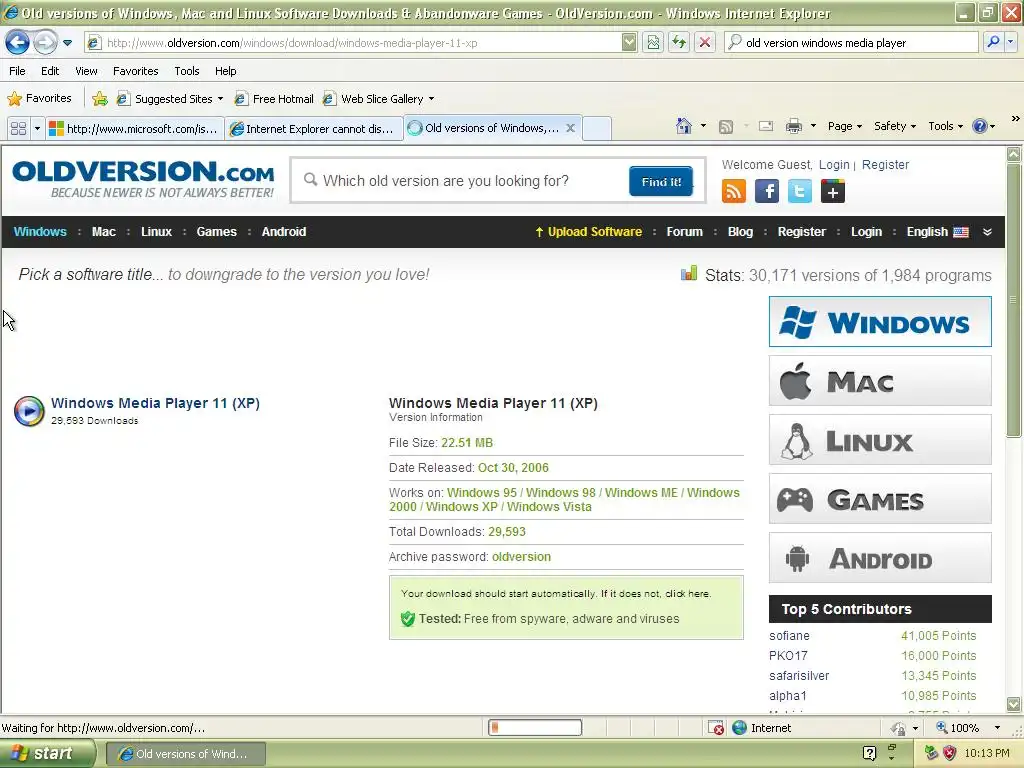Open Web Slice Gallery dropdown
This screenshot has width=1024, height=768.
pos(379,99)
